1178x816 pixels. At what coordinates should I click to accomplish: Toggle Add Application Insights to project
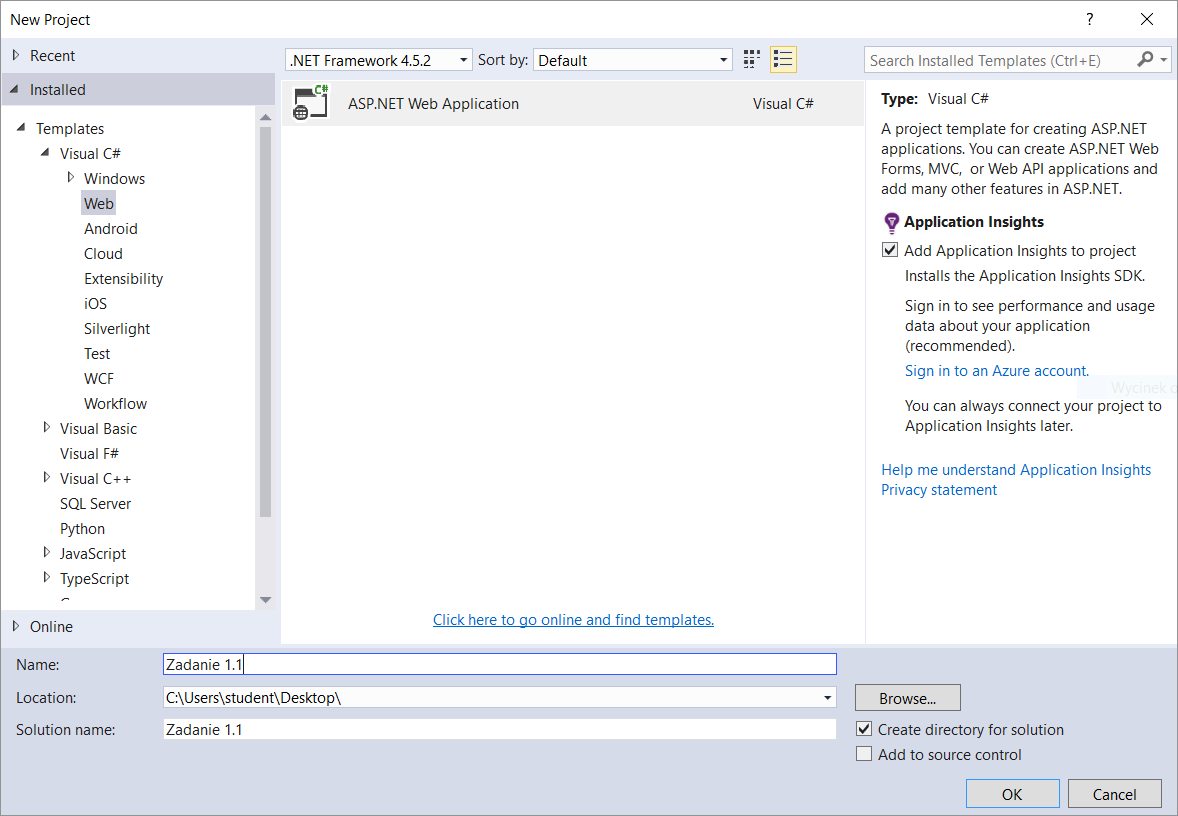890,249
